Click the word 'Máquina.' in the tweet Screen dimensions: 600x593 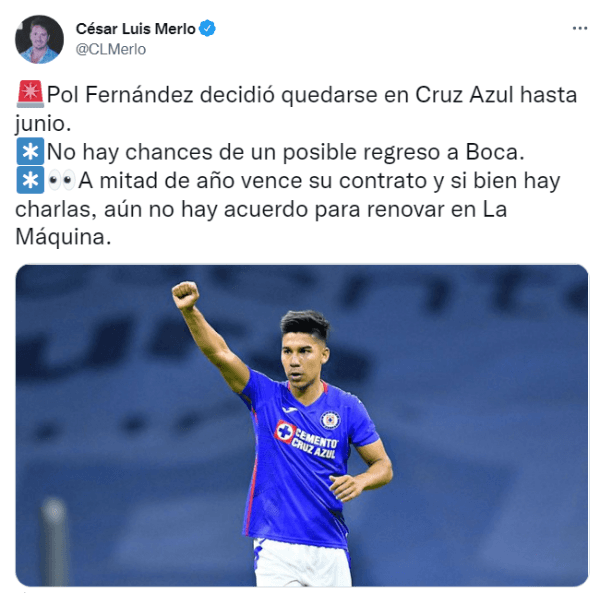(63, 237)
